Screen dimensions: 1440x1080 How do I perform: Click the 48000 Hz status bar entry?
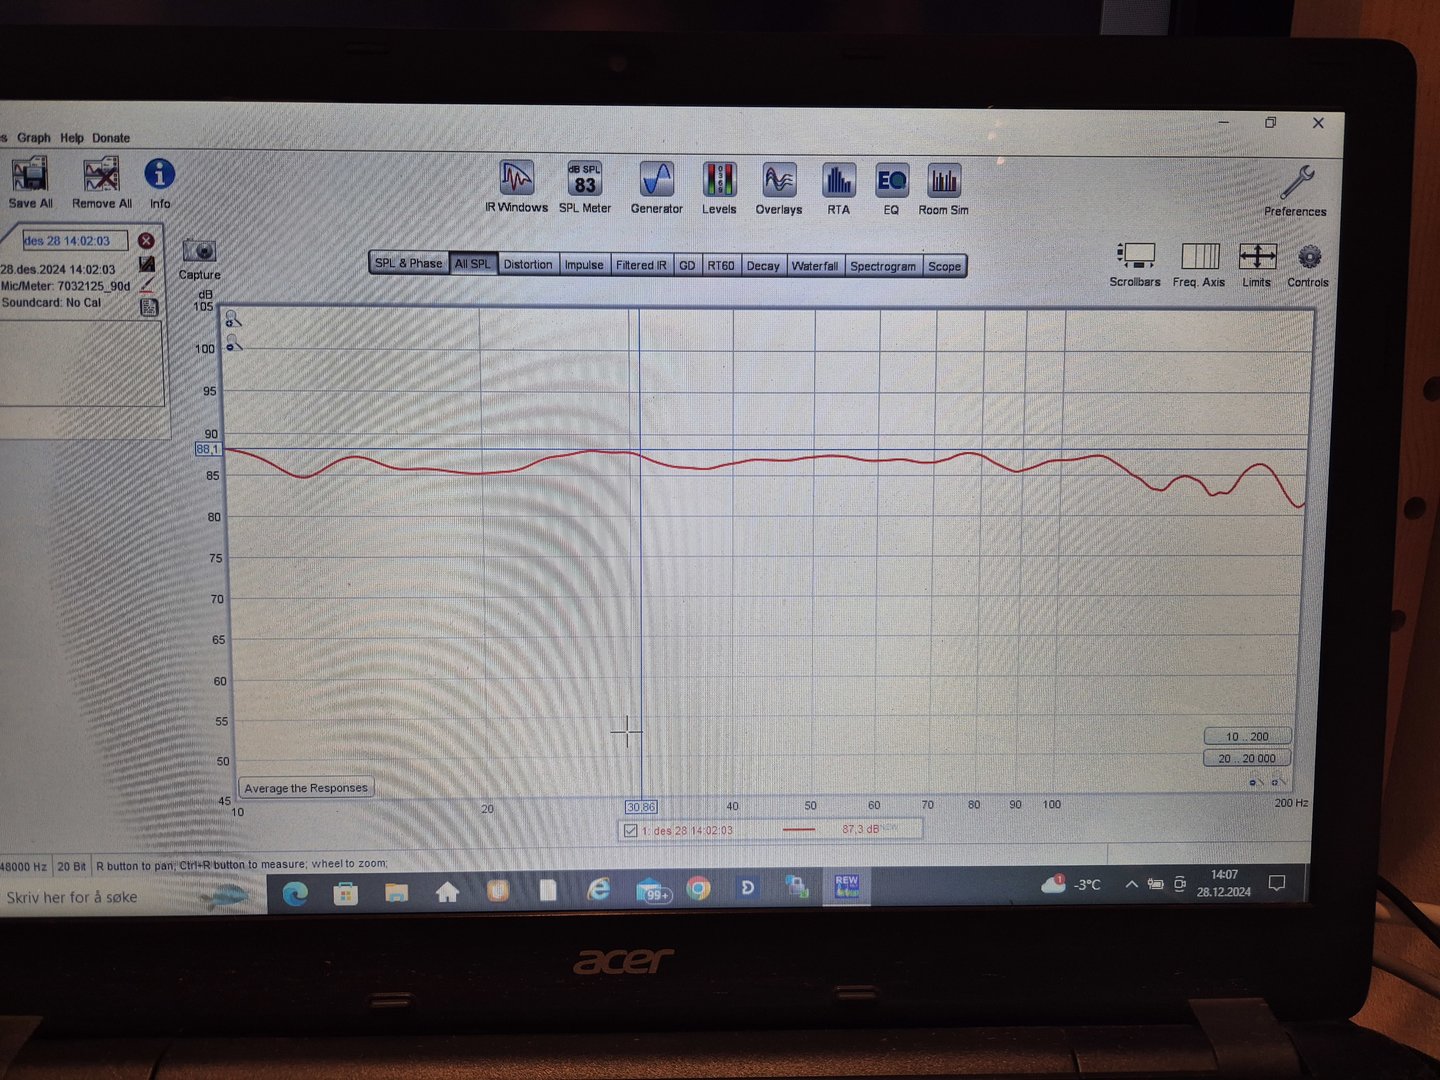pyautogui.click(x=24, y=867)
